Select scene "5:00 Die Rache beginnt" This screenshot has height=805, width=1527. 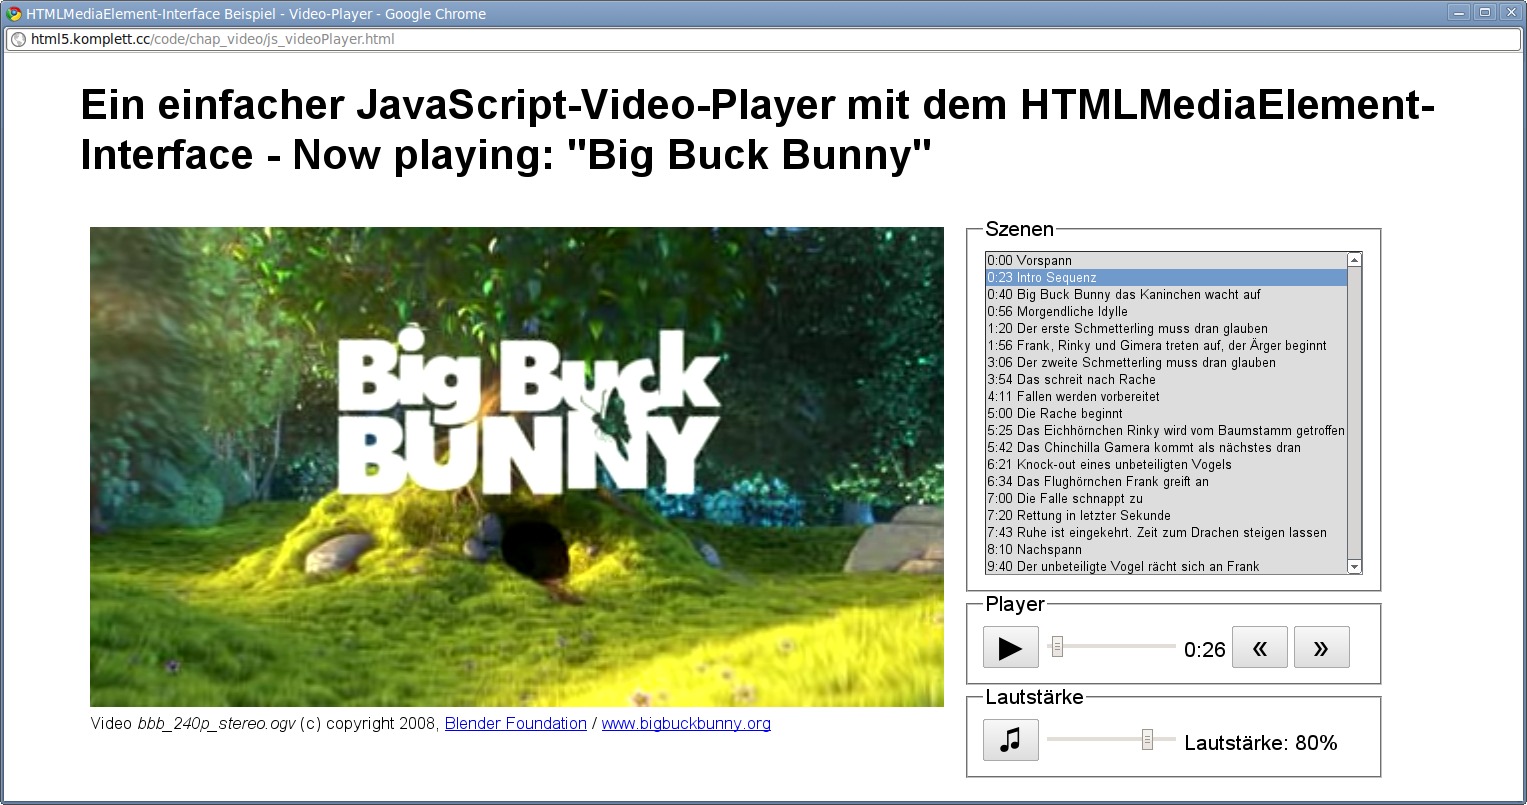[x=1054, y=413]
